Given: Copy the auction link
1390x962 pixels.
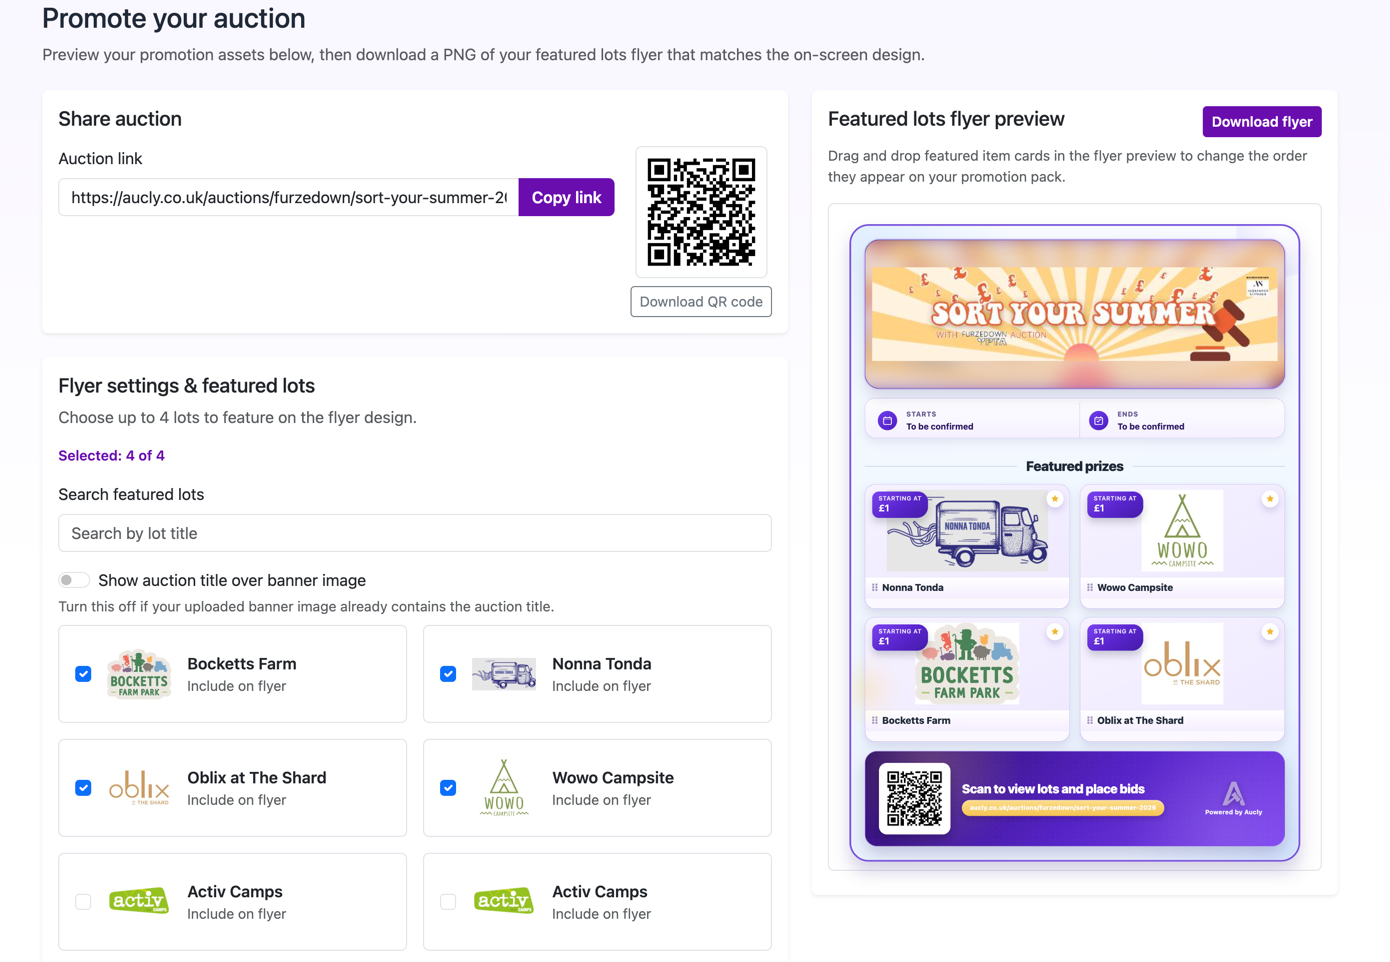Looking at the screenshot, I should [566, 198].
